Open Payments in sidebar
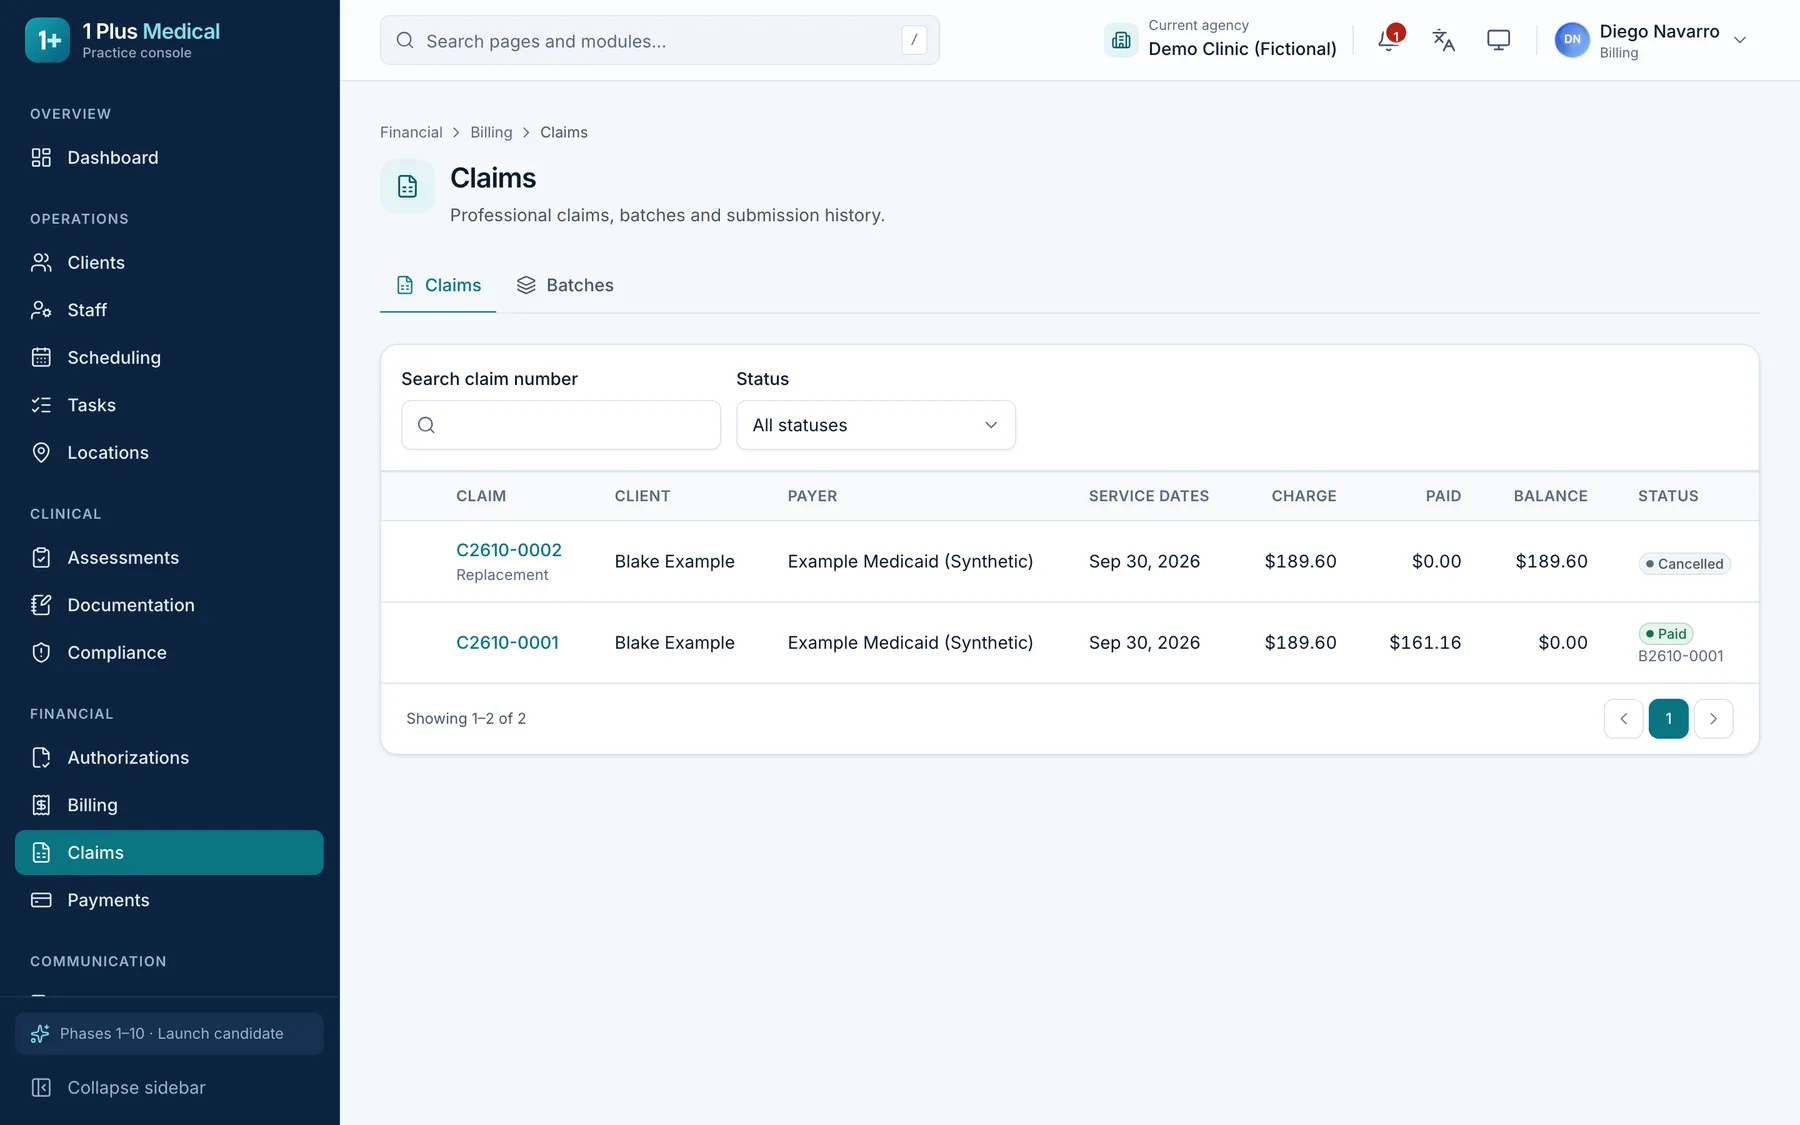The height and width of the screenshot is (1125, 1800). (169, 900)
